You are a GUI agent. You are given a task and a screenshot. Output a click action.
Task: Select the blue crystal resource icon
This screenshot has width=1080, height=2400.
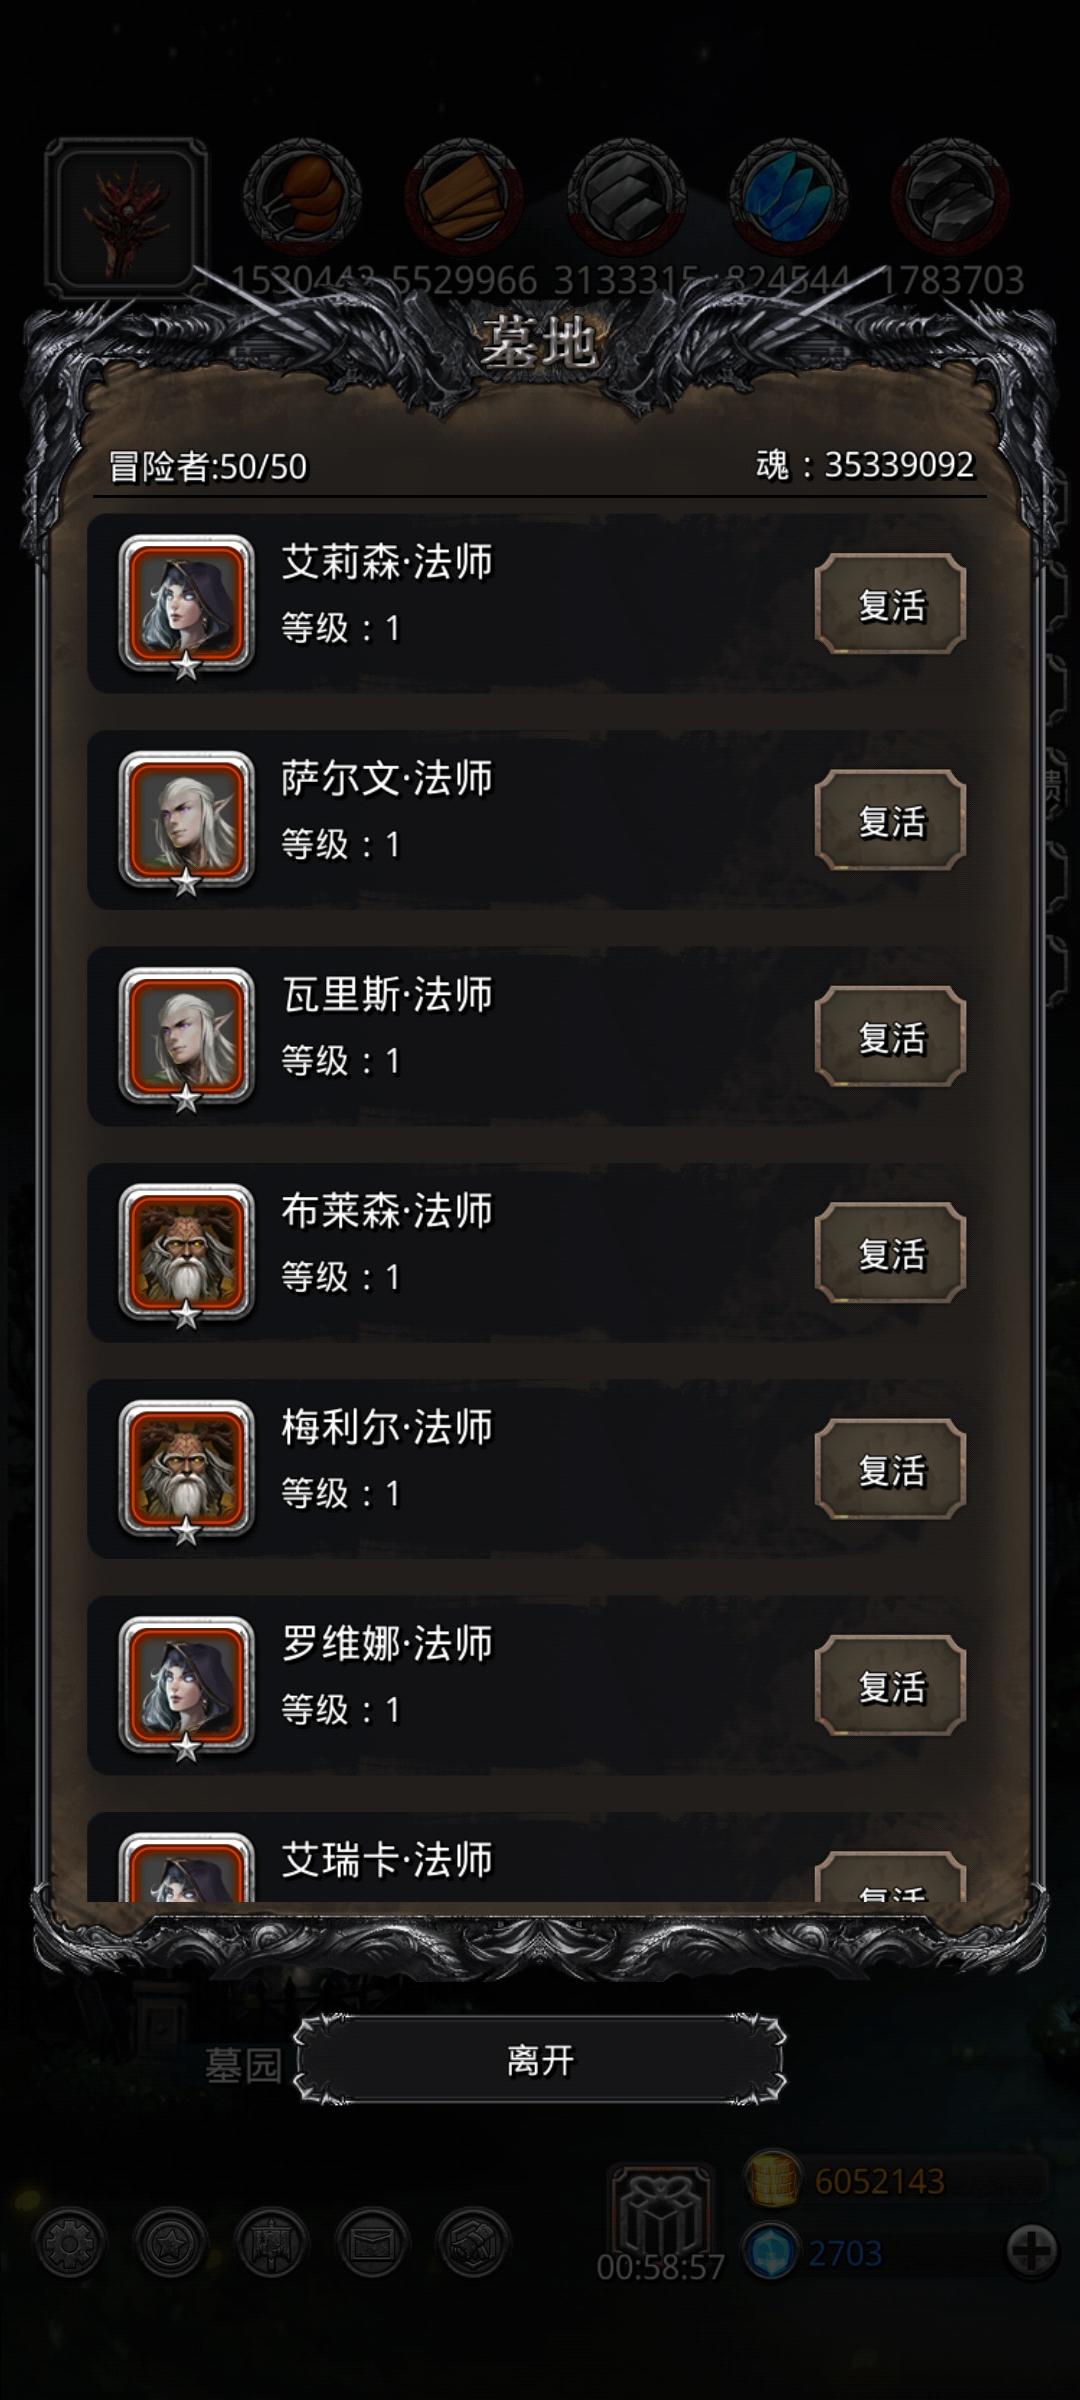click(789, 195)
